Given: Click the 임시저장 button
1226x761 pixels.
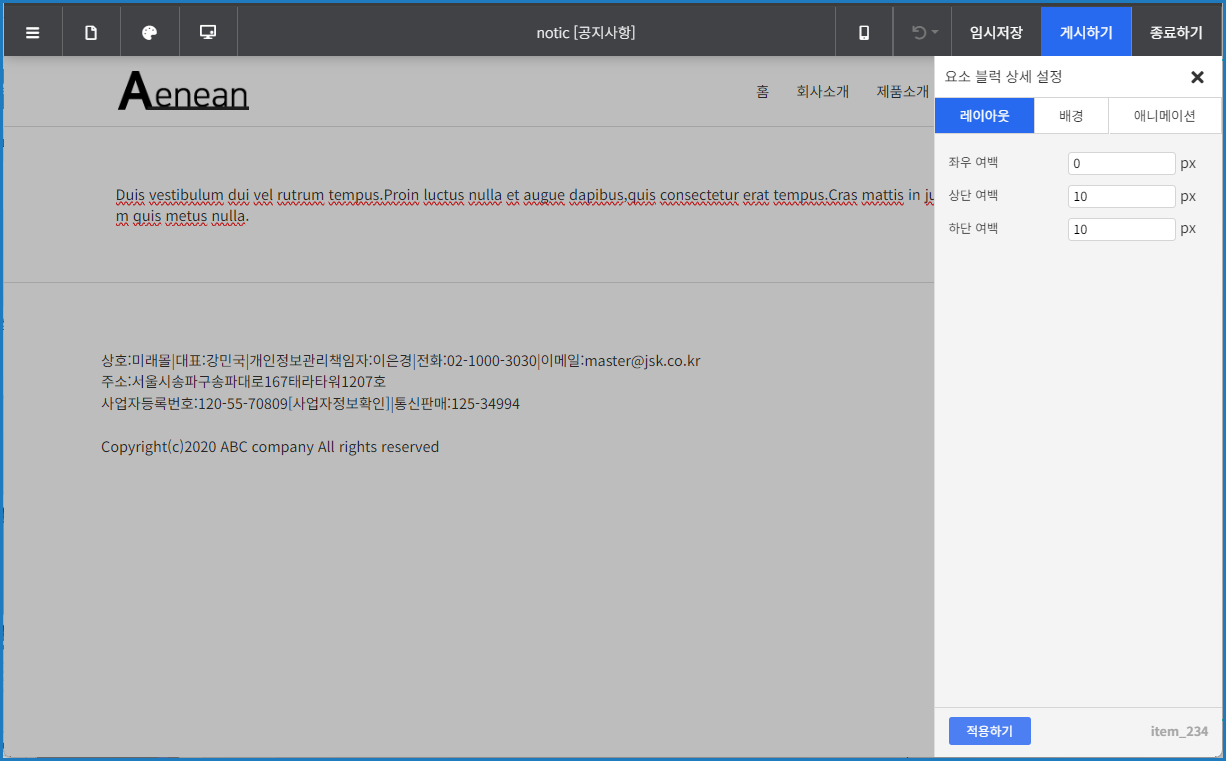Looking at the screenshot, I should (996, 32).
